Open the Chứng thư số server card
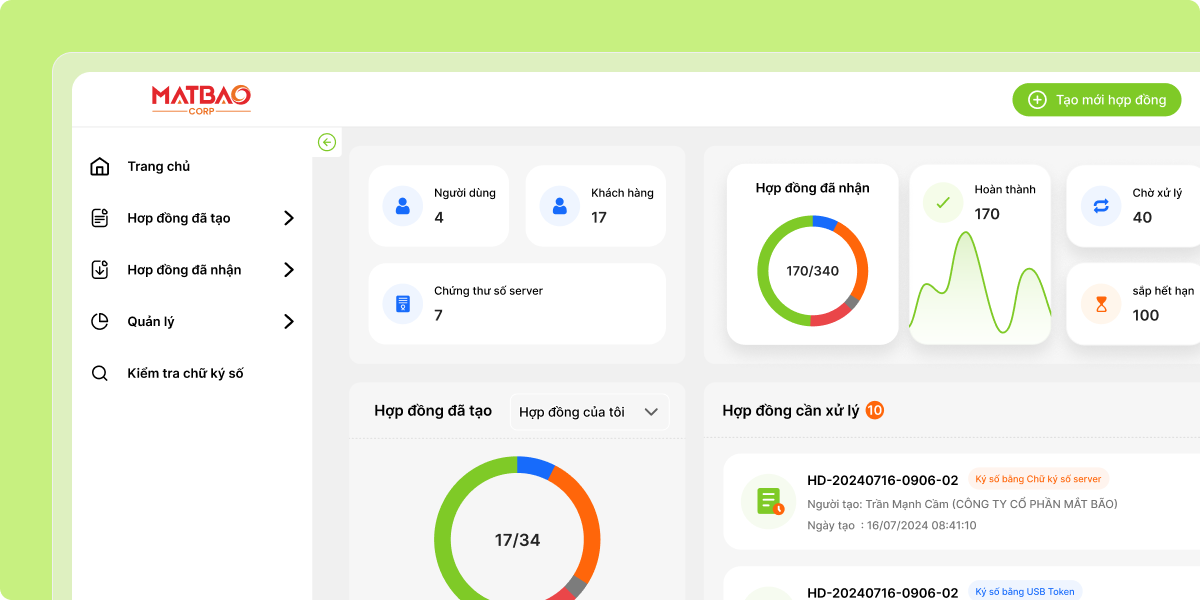This screenshot has height=600, width=1200. pyautogui.click(x=517, y=303)
